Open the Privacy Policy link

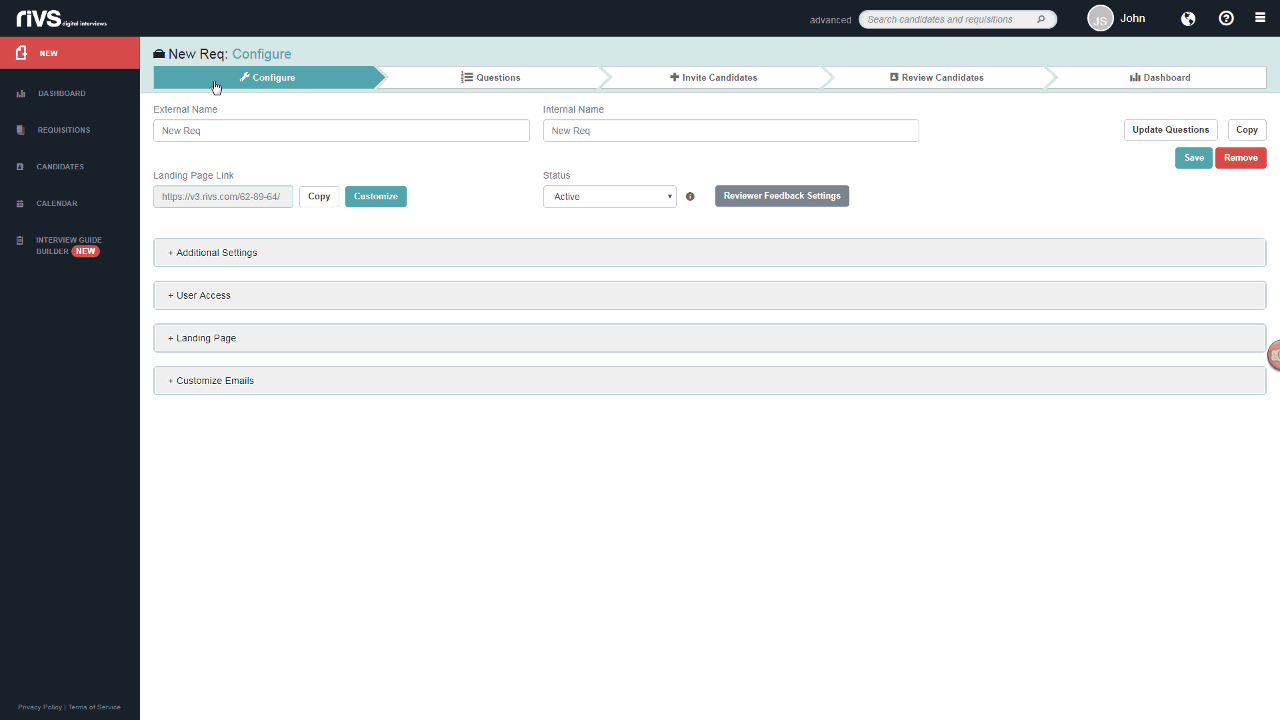pyautogui.click(x=40, y=707)
